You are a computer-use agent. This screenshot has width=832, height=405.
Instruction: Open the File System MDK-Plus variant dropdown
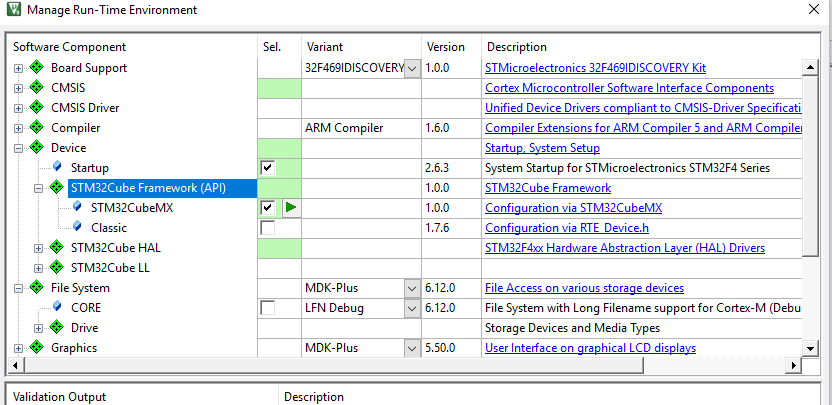[413, 289]
